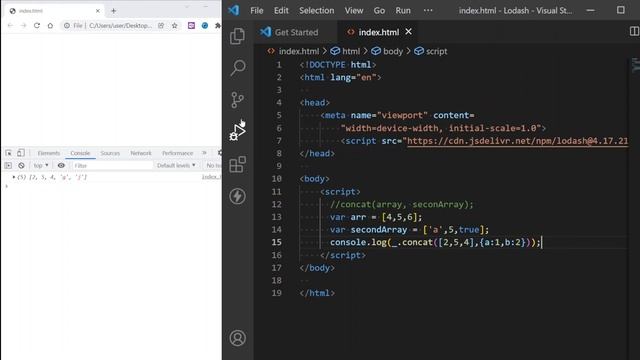Switch to DevTools Elements tab
The width and height of the screenshot is (640, 360).
[49, 153]
